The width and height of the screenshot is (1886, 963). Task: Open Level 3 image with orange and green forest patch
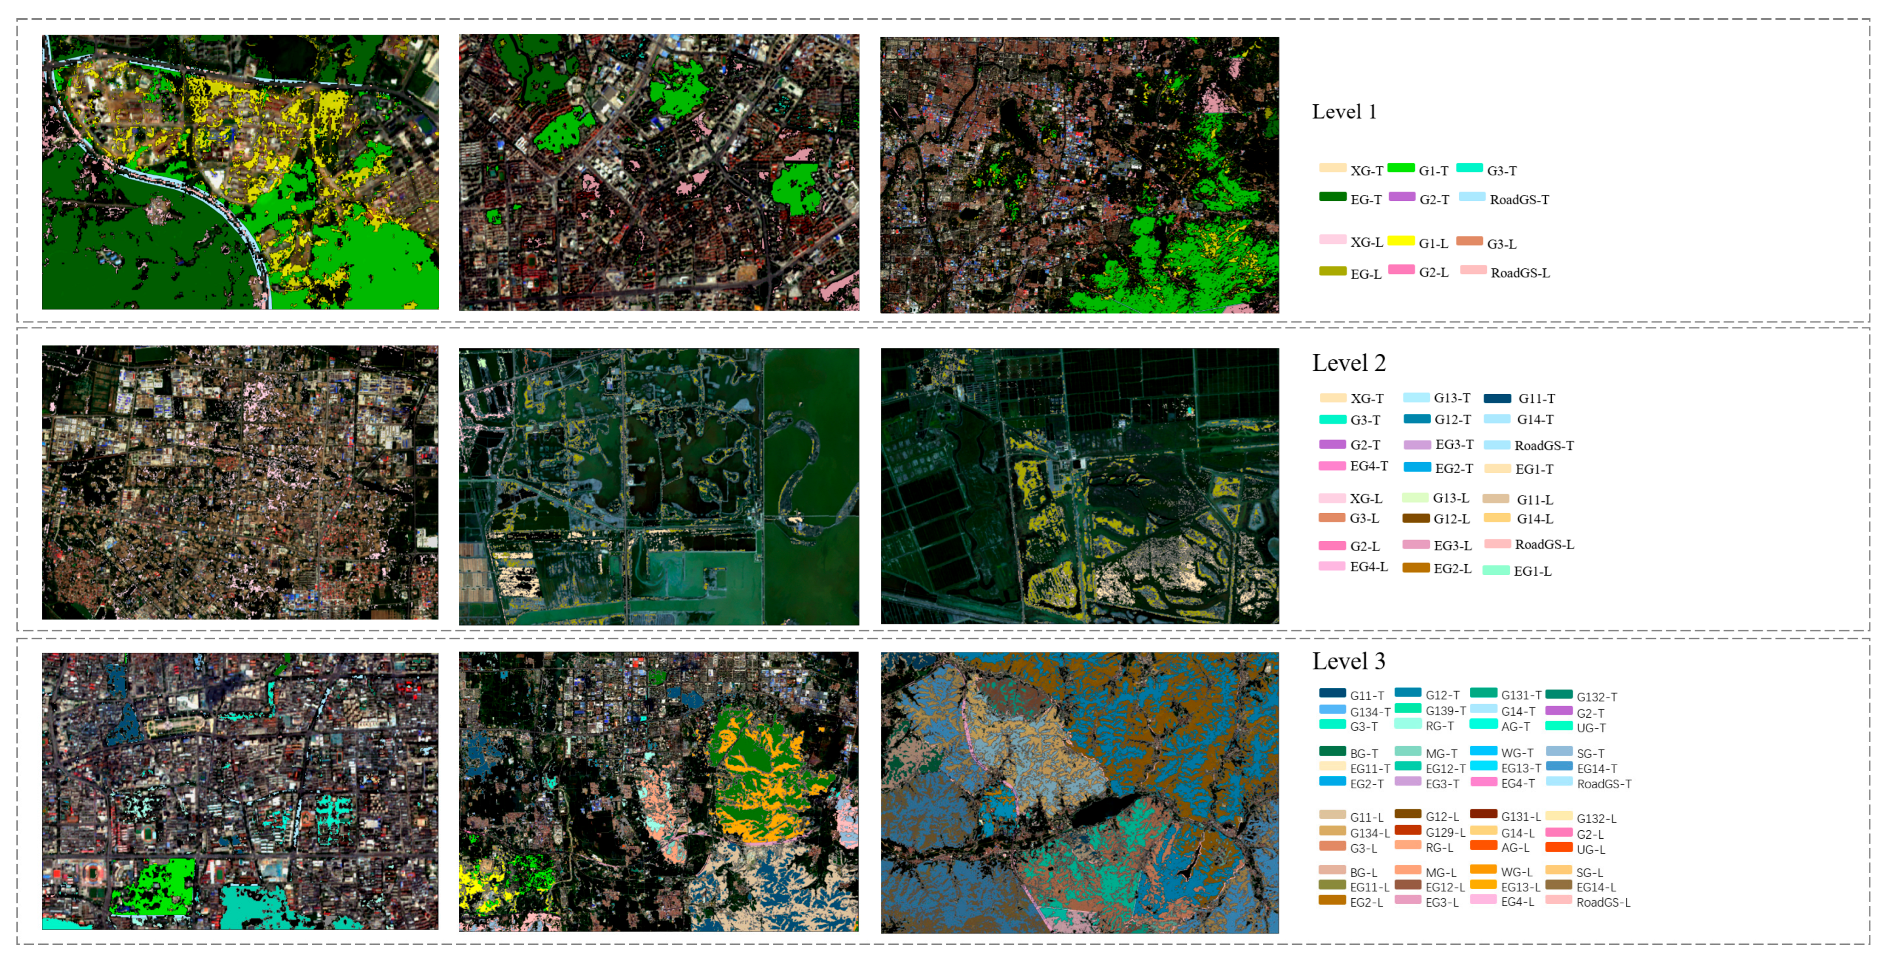click(x=659, y=792)
